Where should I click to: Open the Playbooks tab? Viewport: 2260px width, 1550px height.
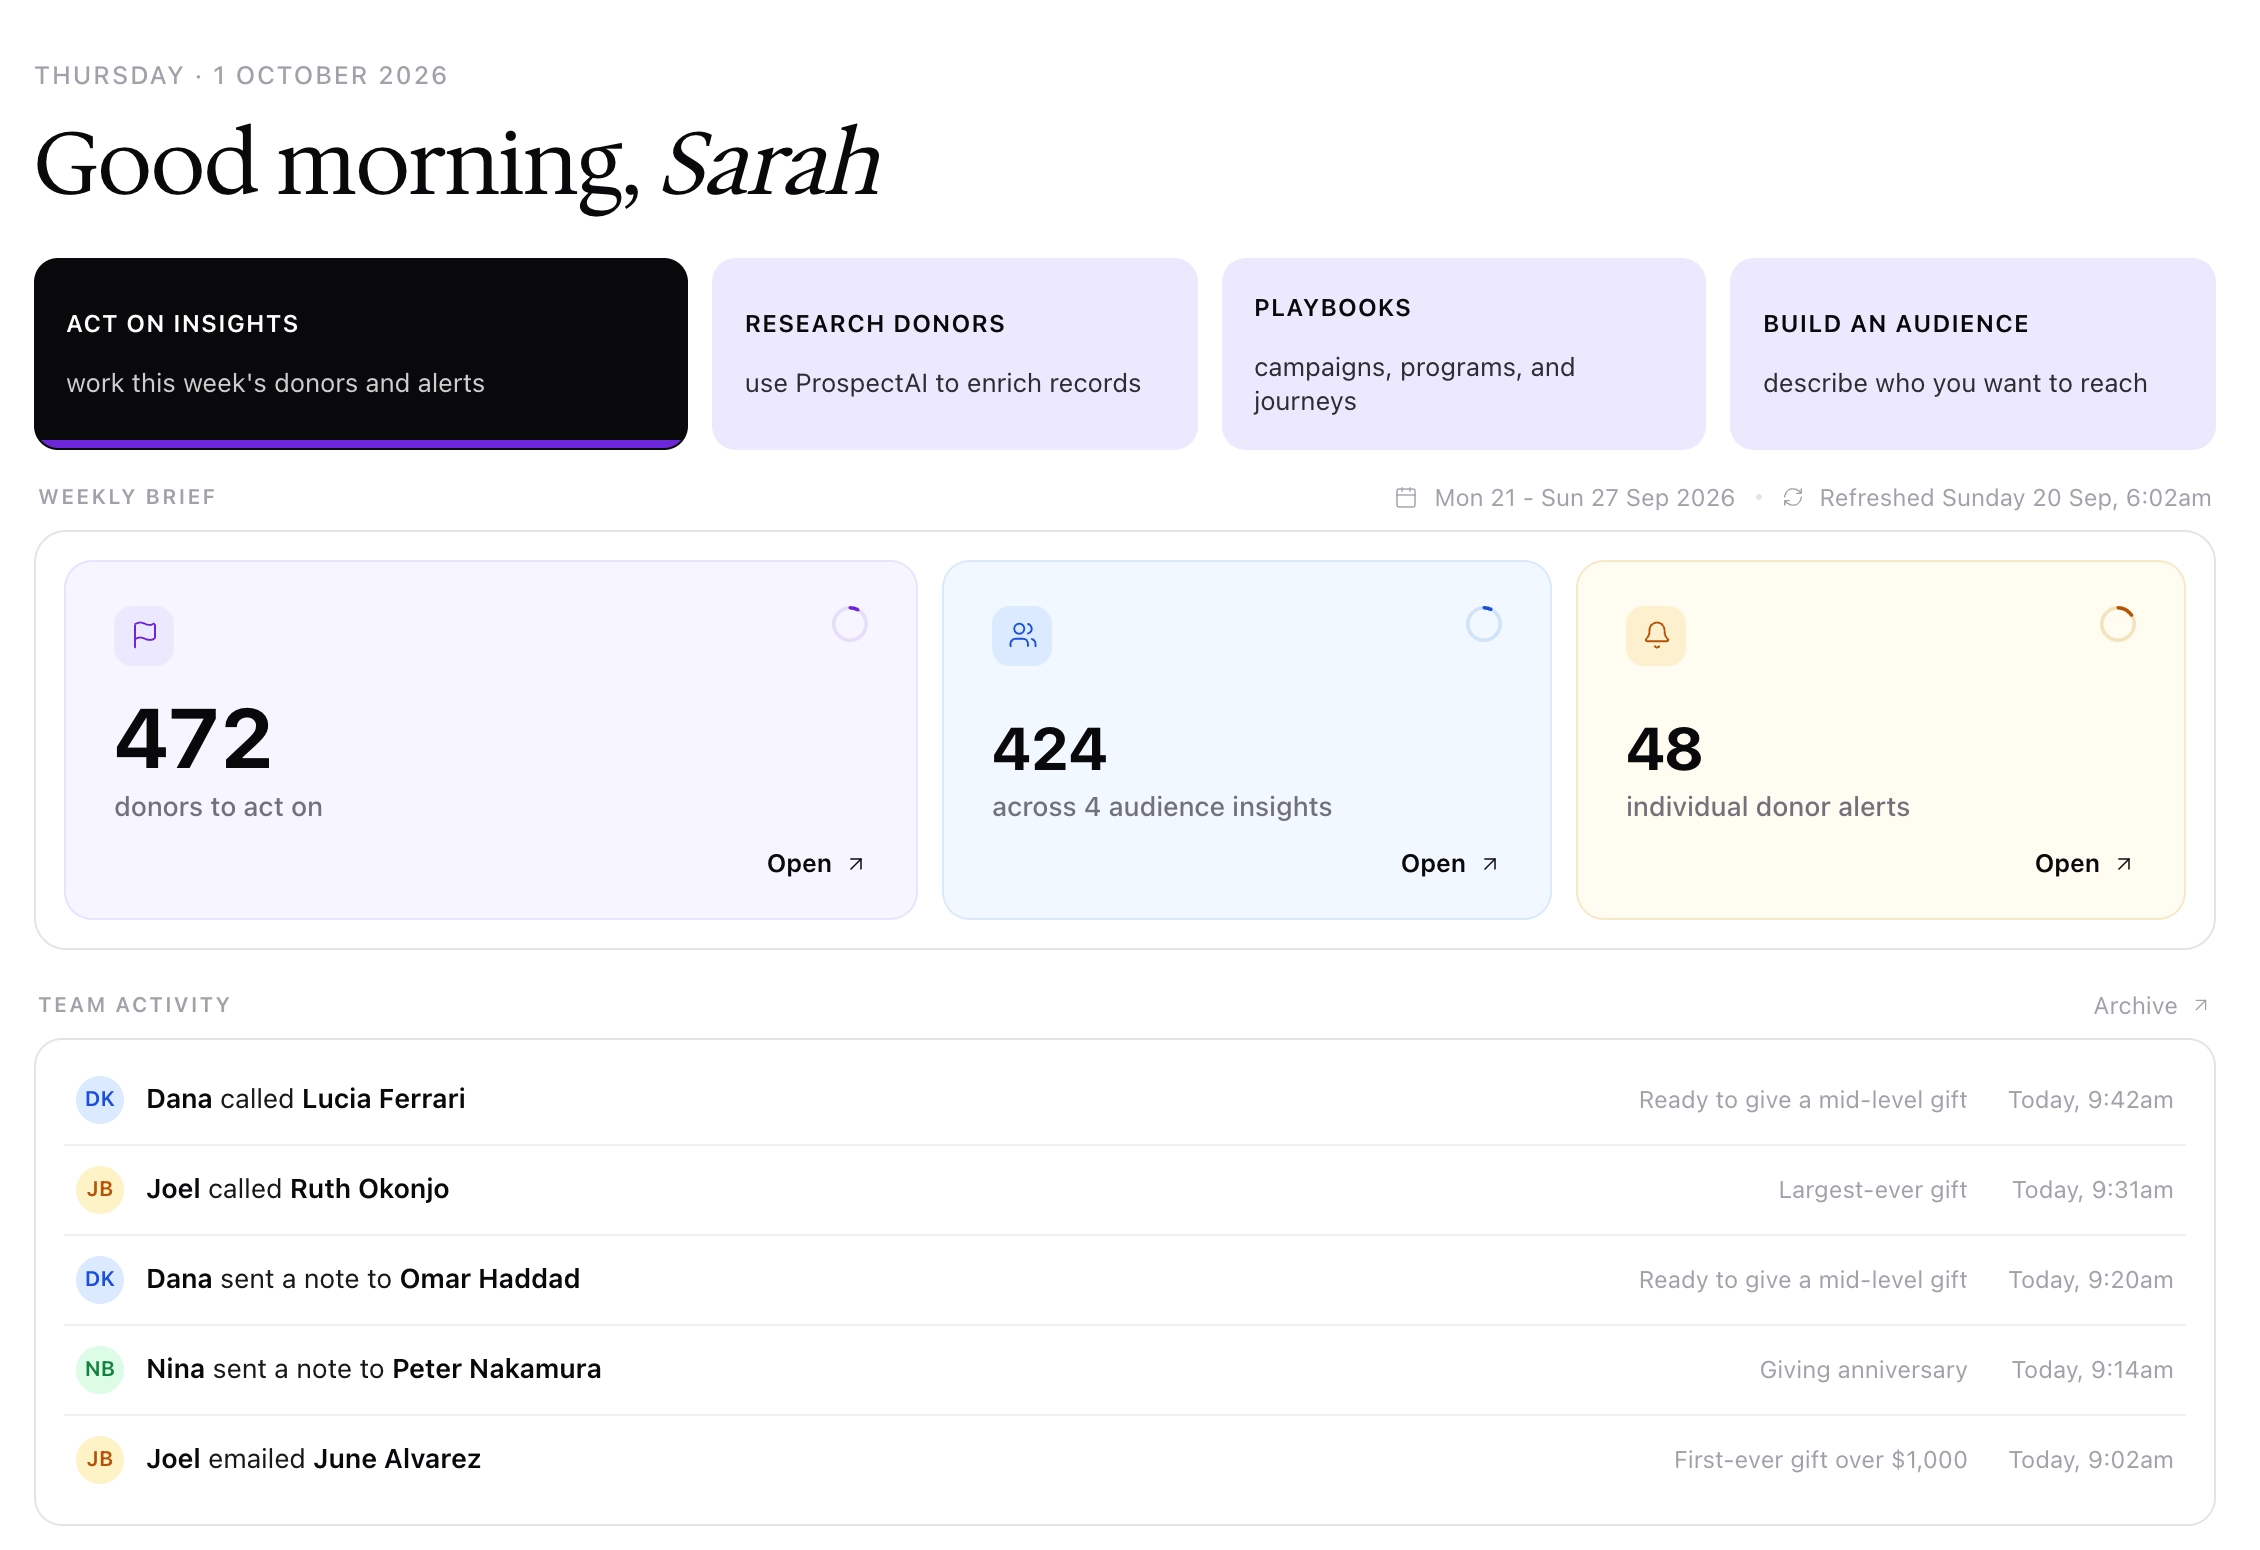point(1464,354)
